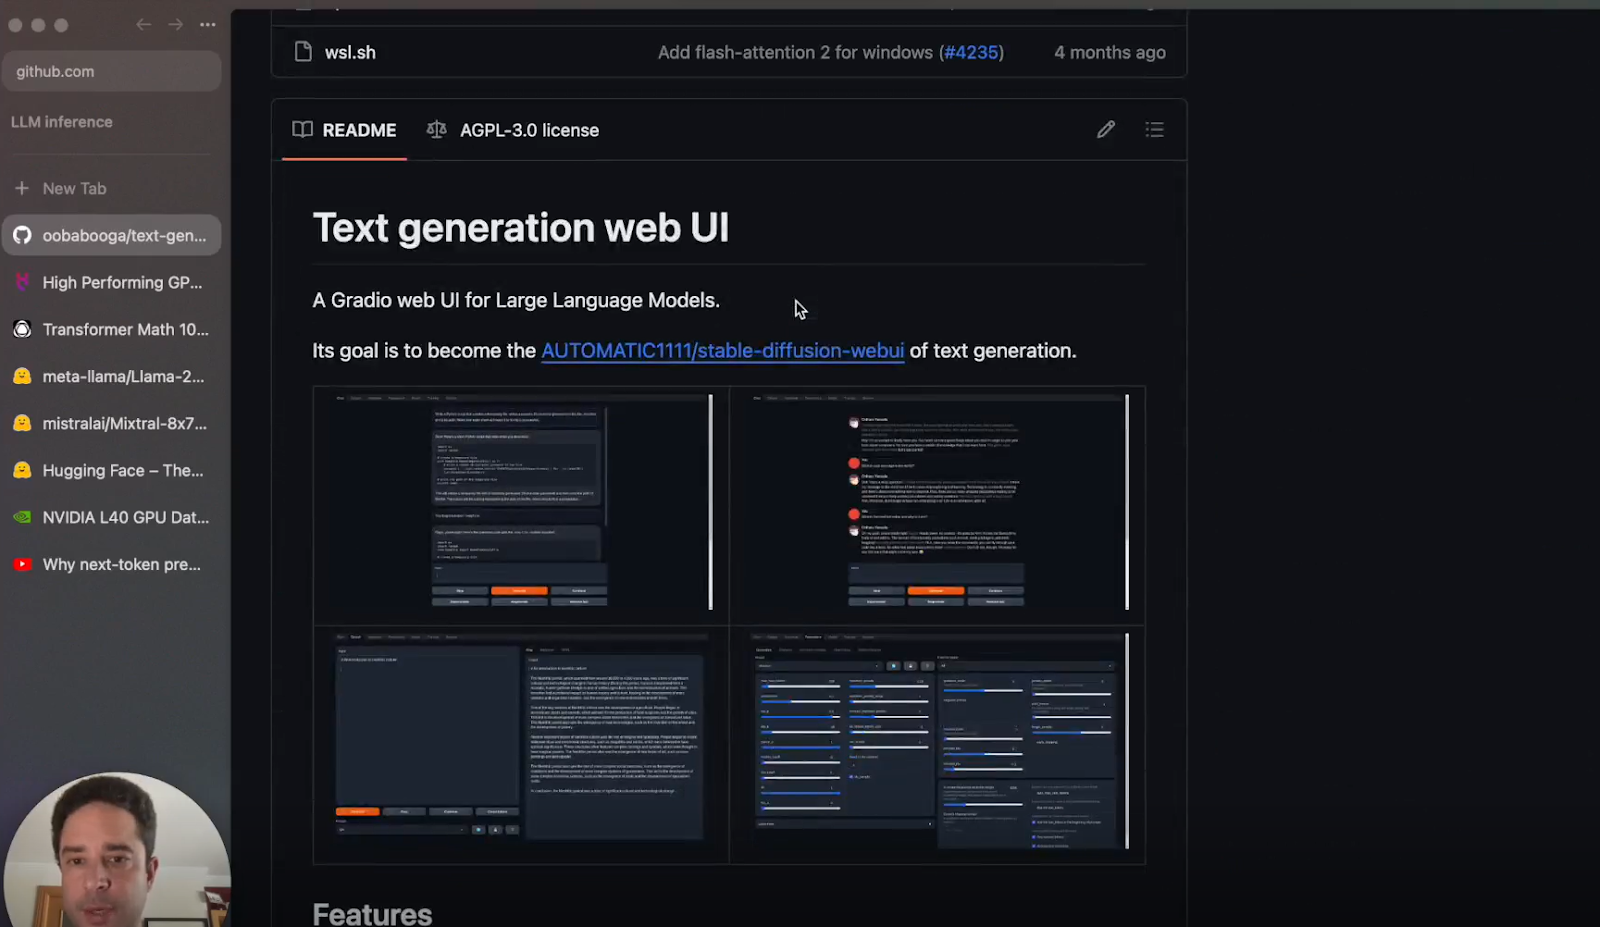Open the README outline list icon
1600x927 pixels.
[1155, 129]
